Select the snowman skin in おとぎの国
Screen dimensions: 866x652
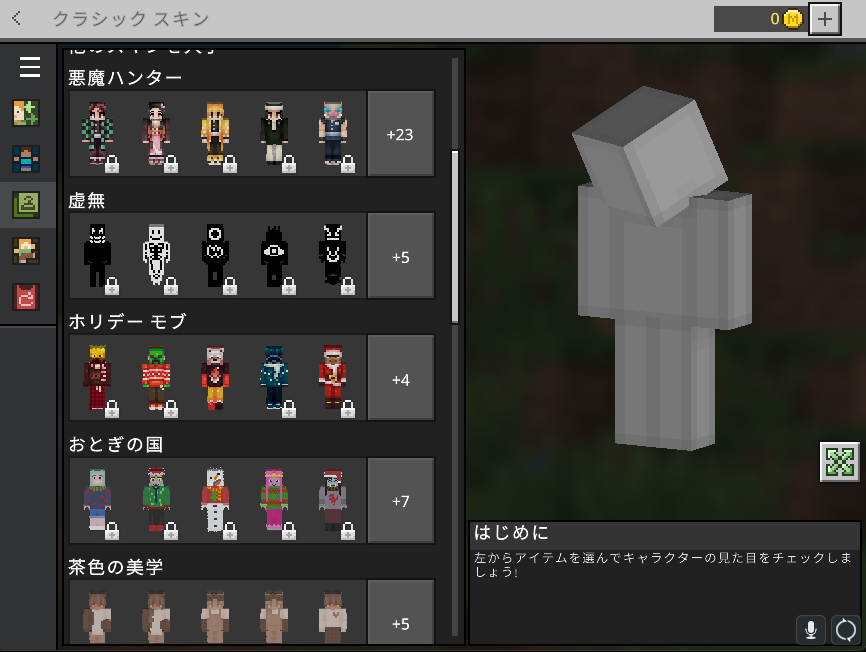[215, 501]
